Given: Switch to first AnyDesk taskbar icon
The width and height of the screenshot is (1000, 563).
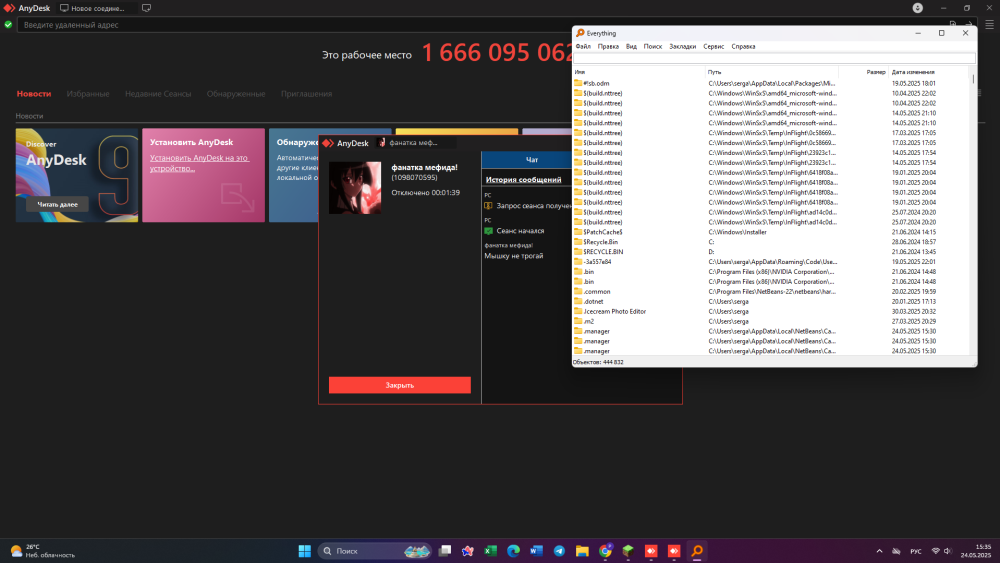Looking at the screenshot, I should pos(651,551).
